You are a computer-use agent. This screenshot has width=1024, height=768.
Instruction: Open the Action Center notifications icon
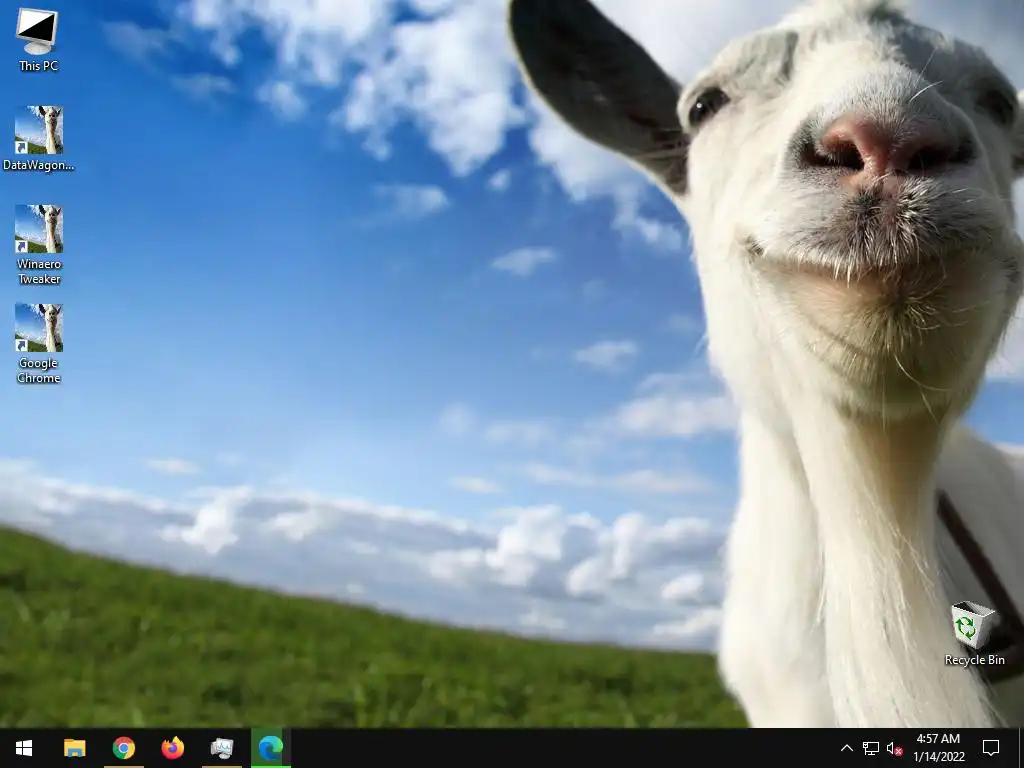(x=991, y=748)
